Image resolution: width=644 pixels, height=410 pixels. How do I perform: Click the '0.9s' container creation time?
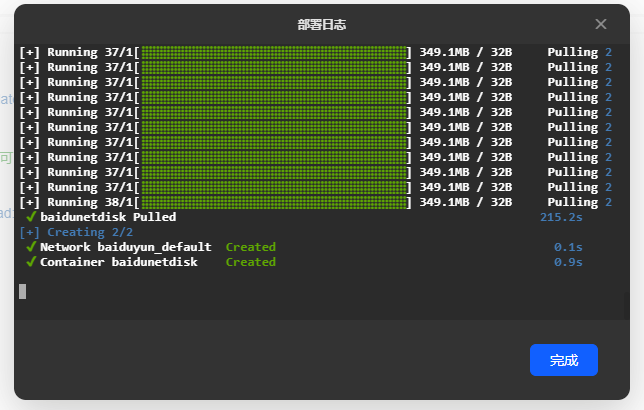[568, 262]
